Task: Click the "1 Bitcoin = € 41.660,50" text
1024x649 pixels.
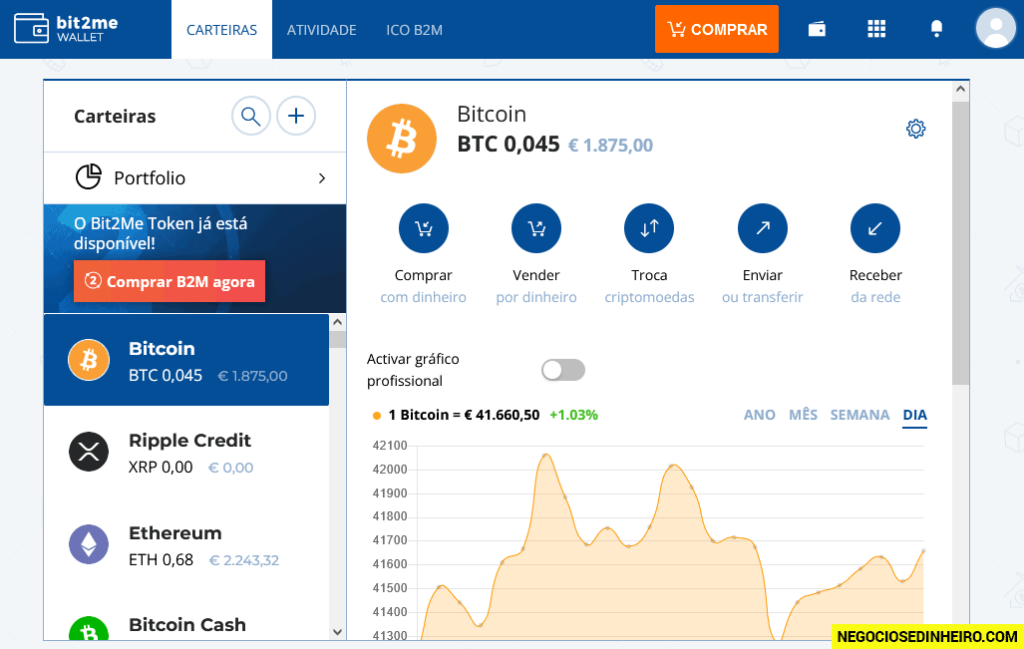Action: point(464,415)
